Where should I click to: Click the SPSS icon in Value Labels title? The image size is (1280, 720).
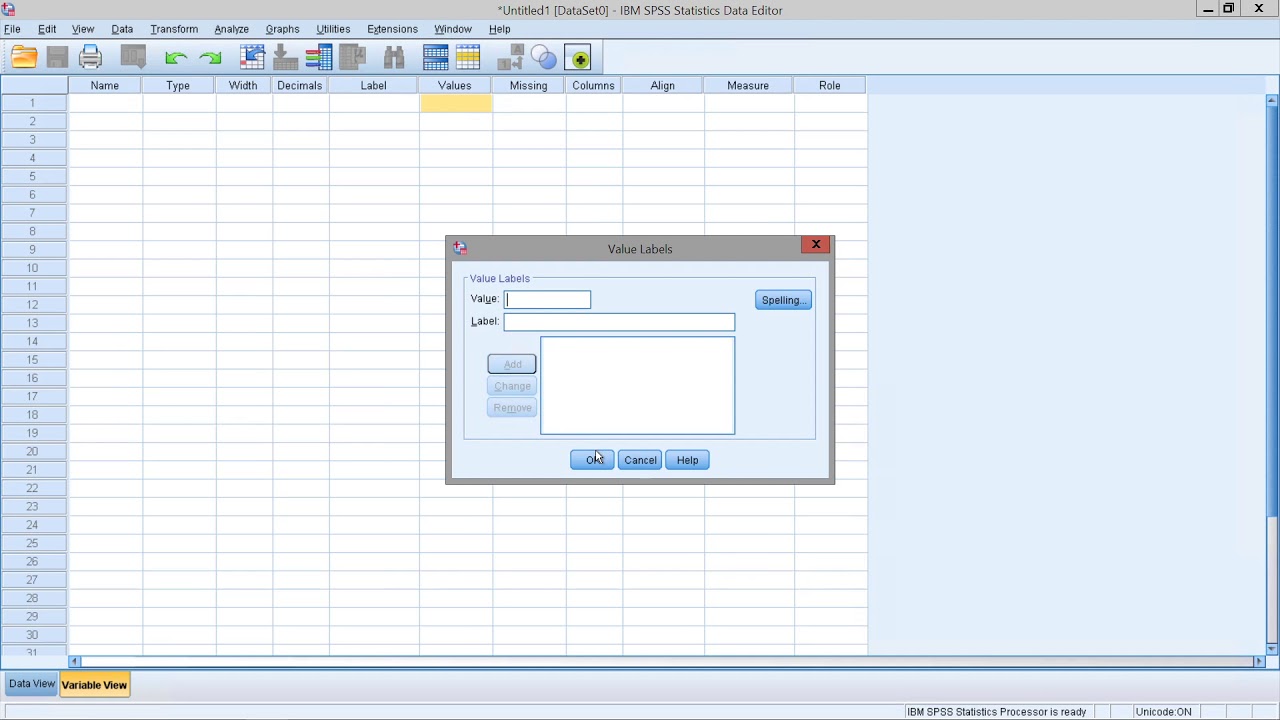[x=460, y=248]
